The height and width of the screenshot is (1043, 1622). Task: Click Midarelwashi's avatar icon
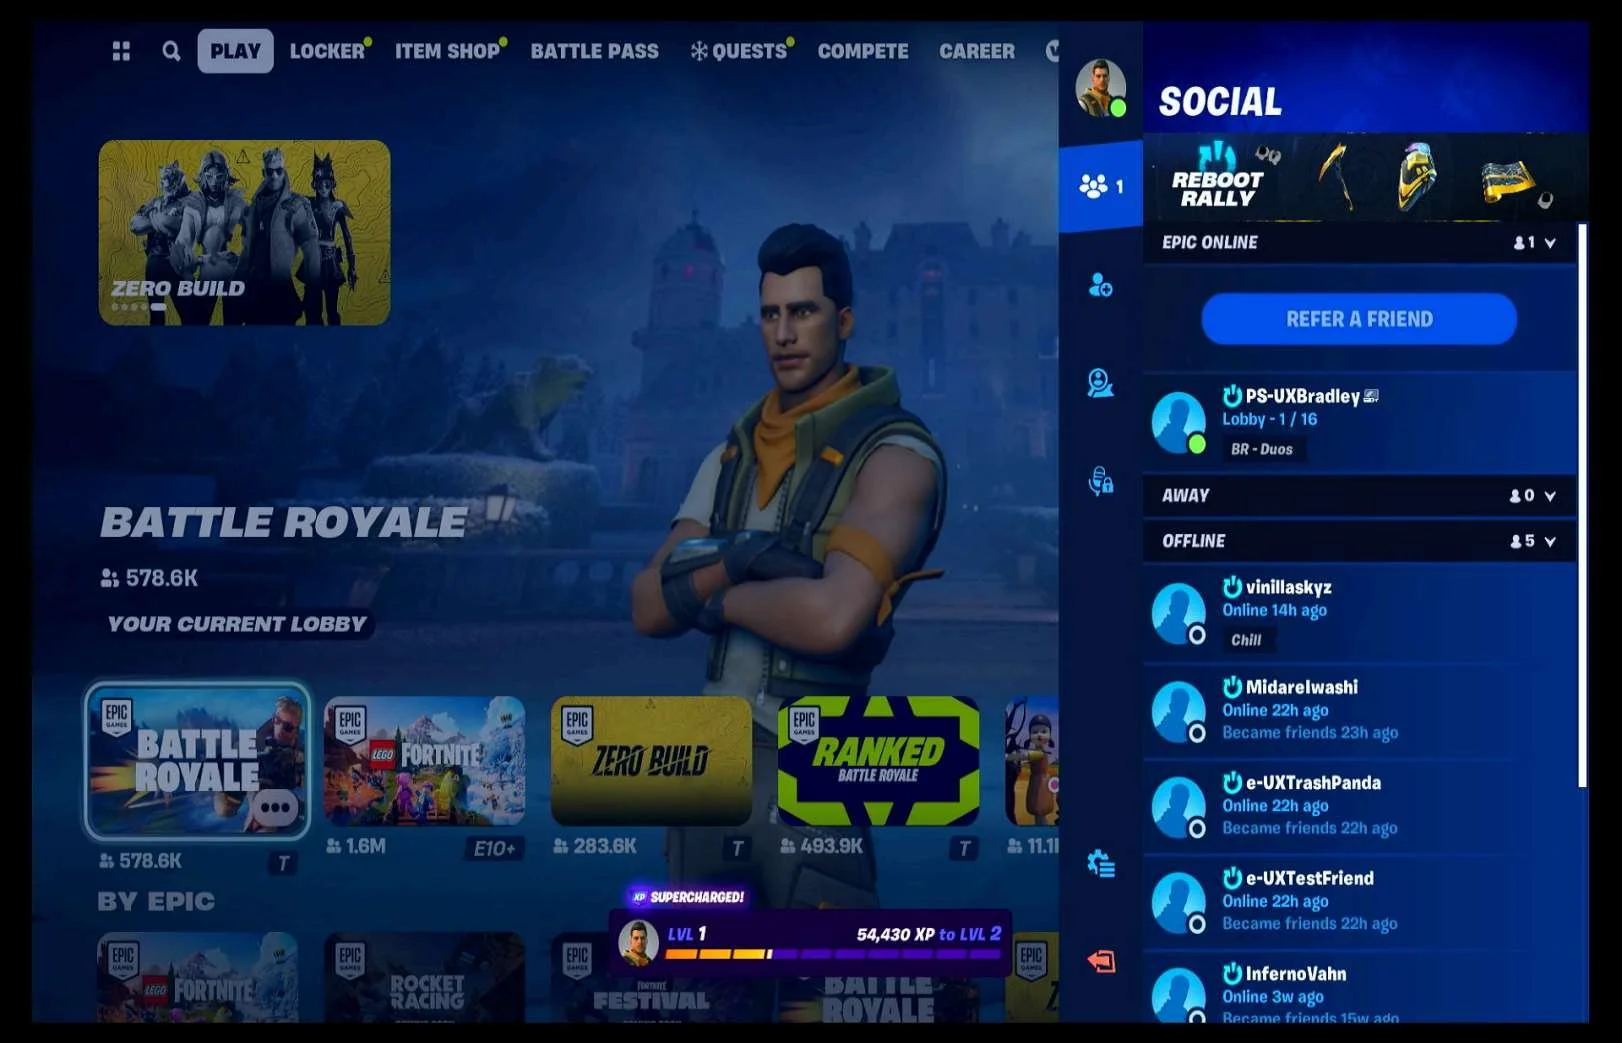pos(1178,711)
